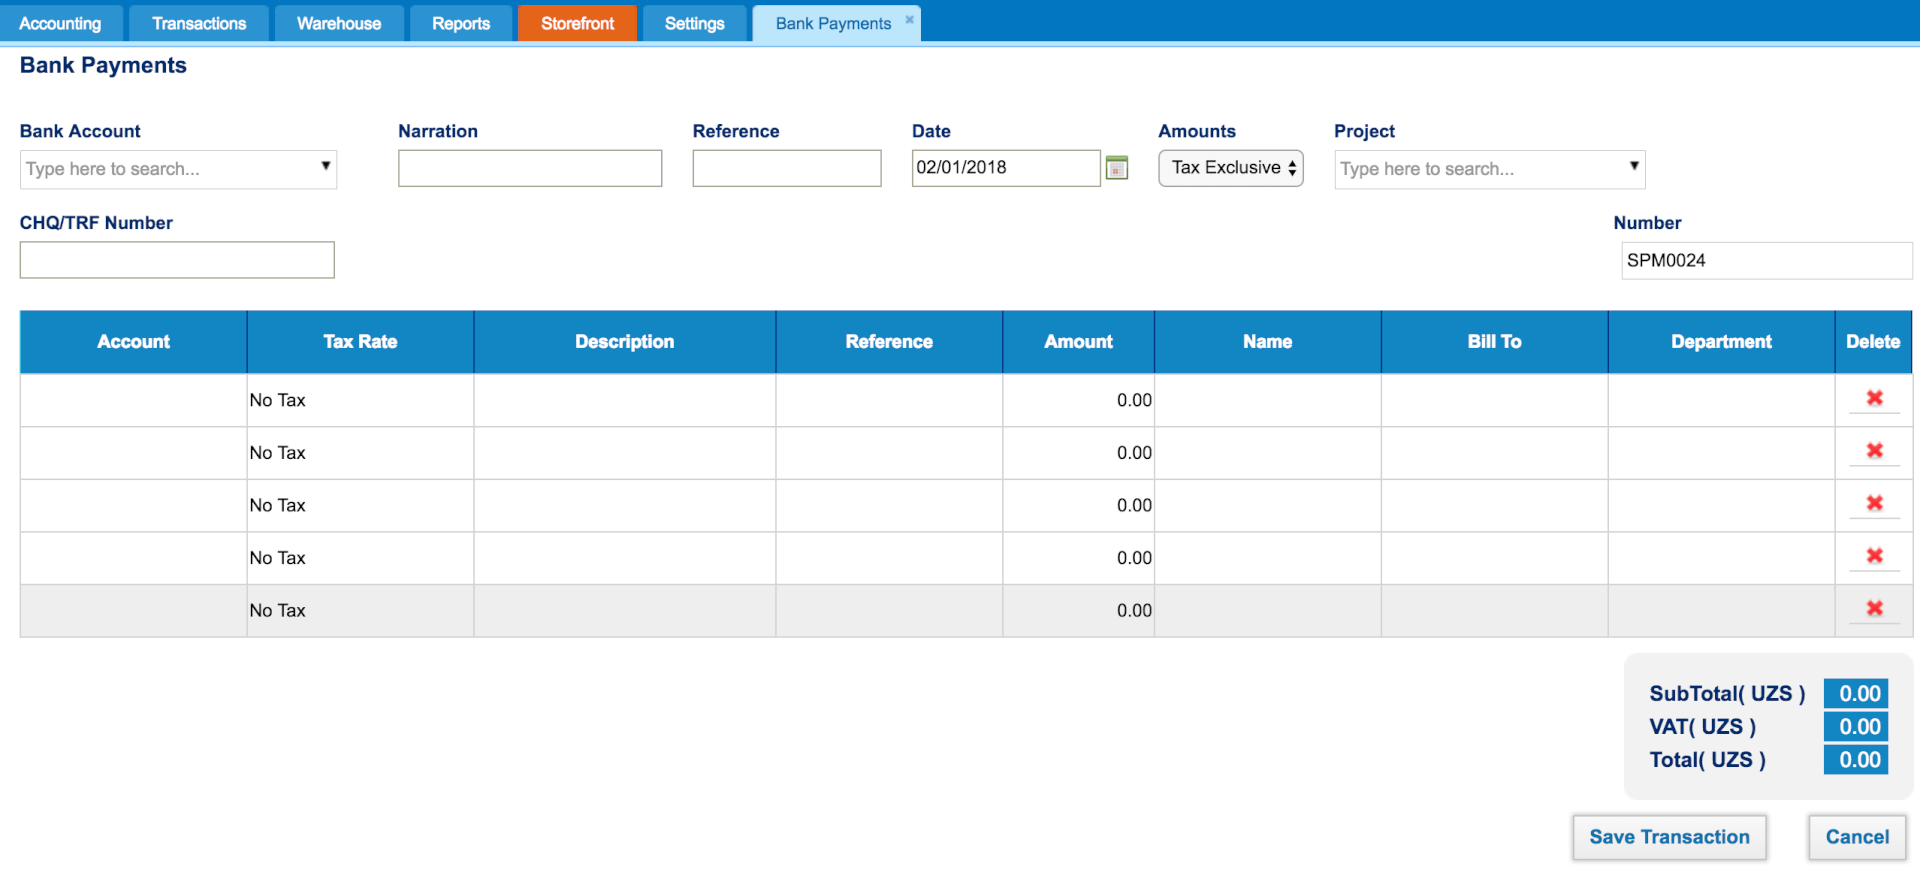Click the No Tax cell in first row
Screen dimensions: 1920x882
coord(360,400)
